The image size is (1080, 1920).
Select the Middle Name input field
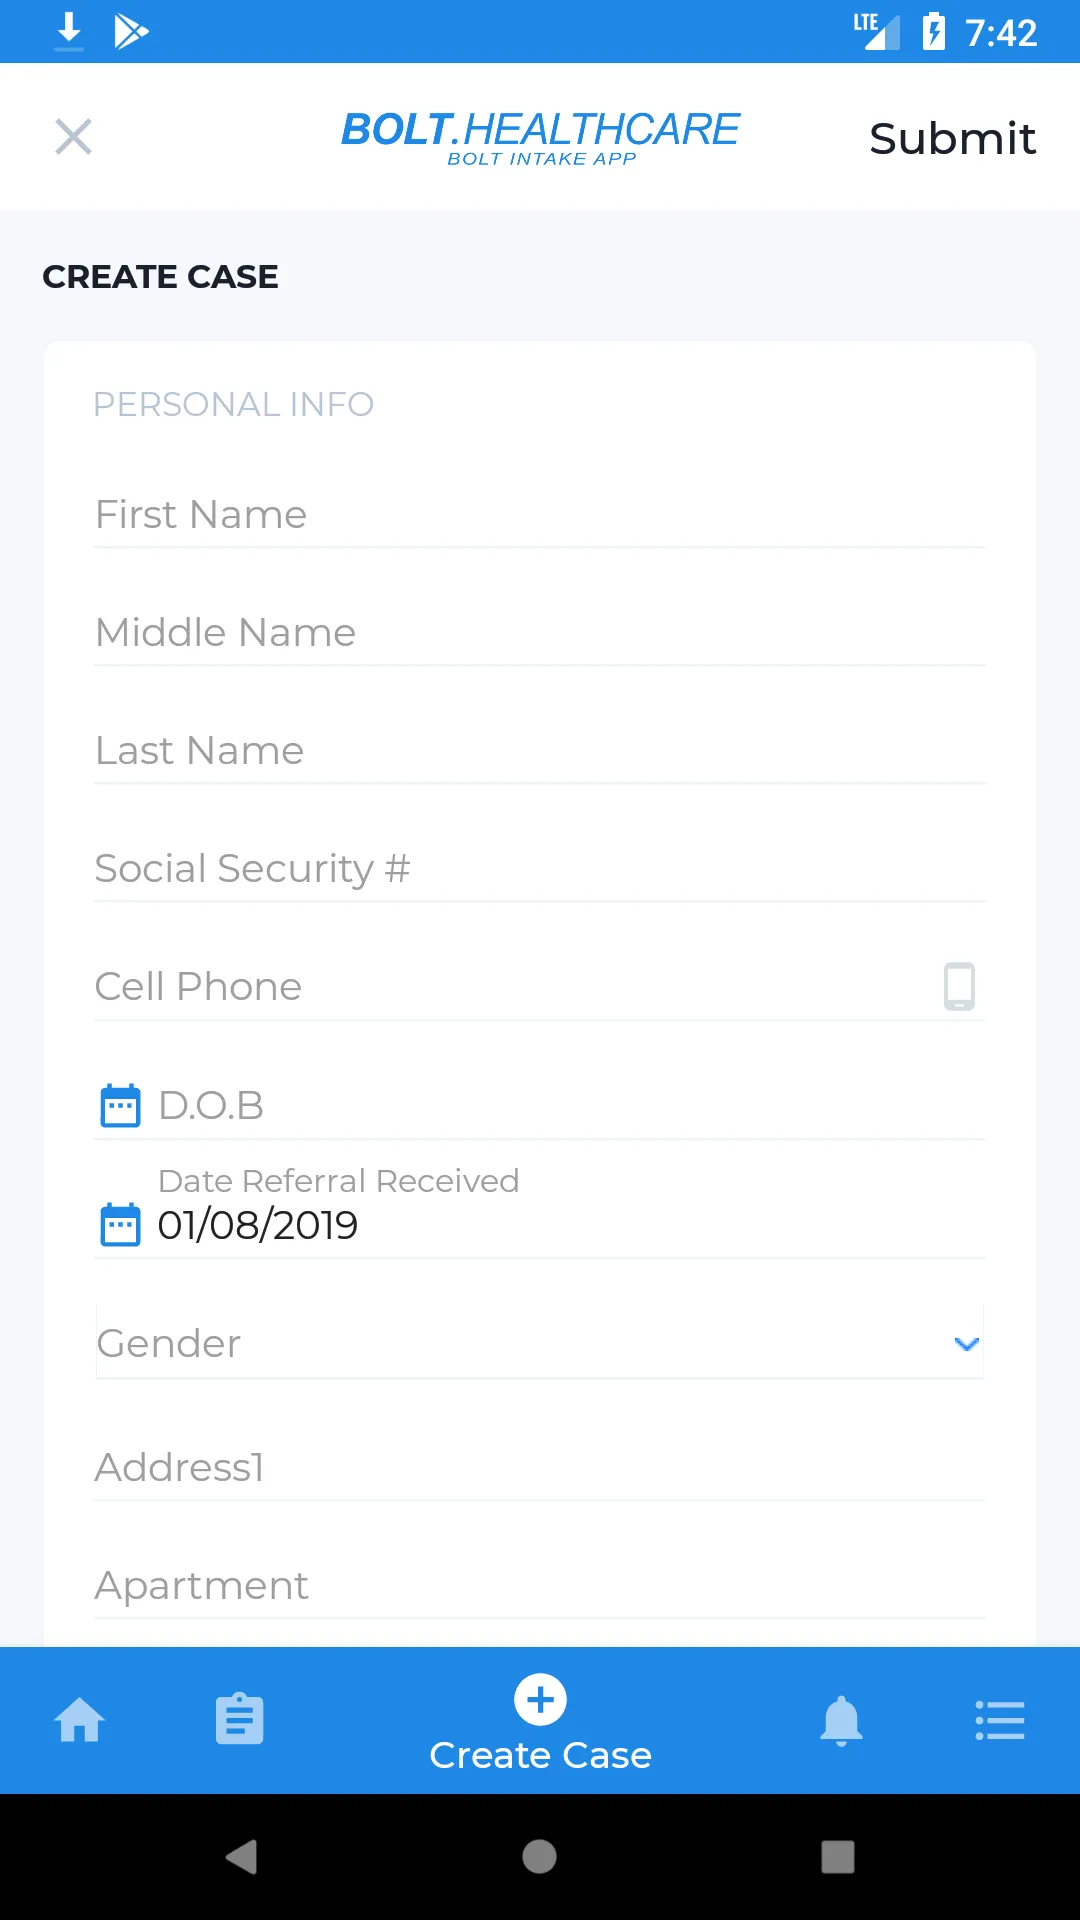(x=540, y=633)
